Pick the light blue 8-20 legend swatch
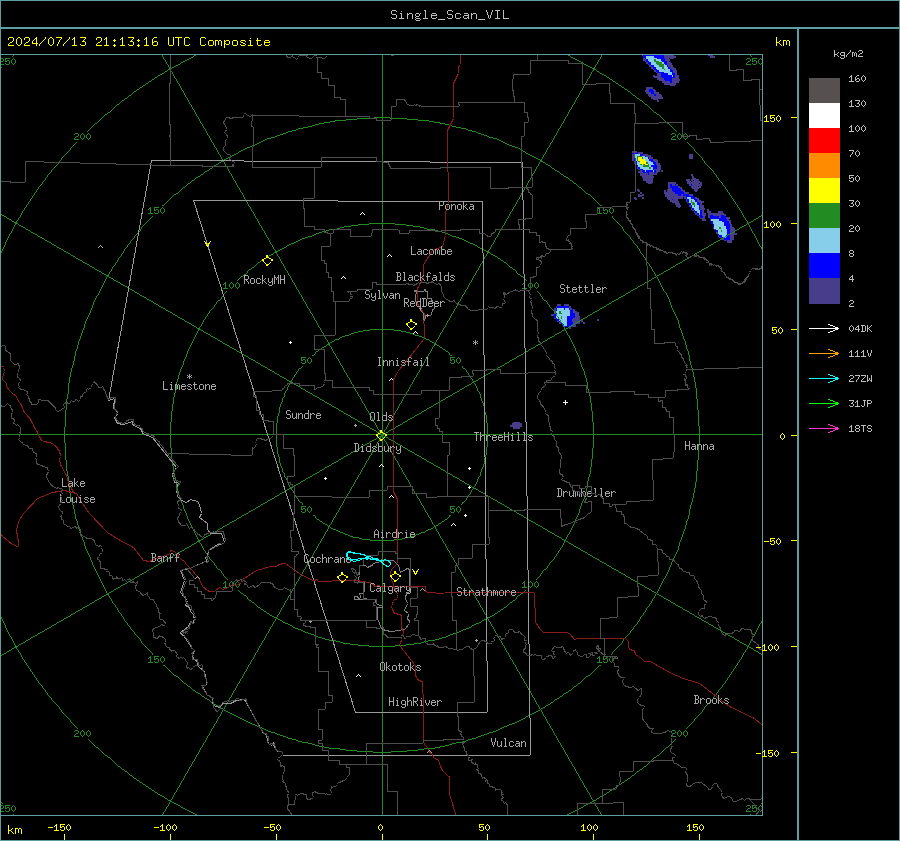Image resolution: width=900 pixels, height=841 pixels. (824, 241)
